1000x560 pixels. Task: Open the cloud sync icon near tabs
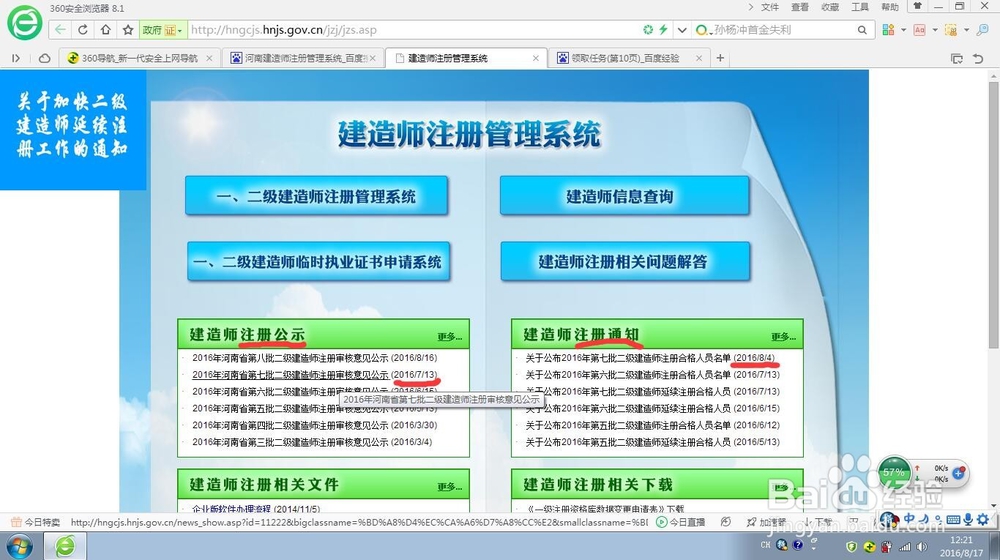pos(44,58)
